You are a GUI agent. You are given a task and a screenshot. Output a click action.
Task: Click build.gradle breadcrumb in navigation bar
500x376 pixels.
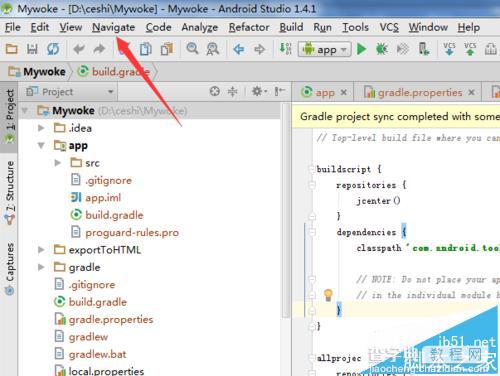tap(114, 71)
